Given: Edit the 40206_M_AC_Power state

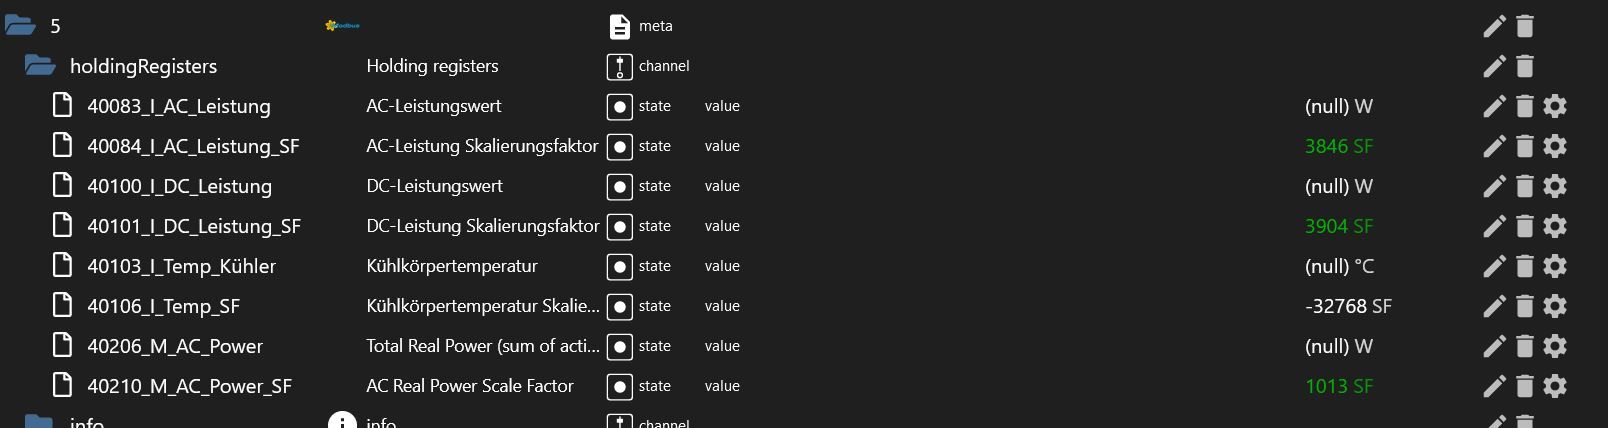Looking at the screenshot, I should (x=1494, y=346).
